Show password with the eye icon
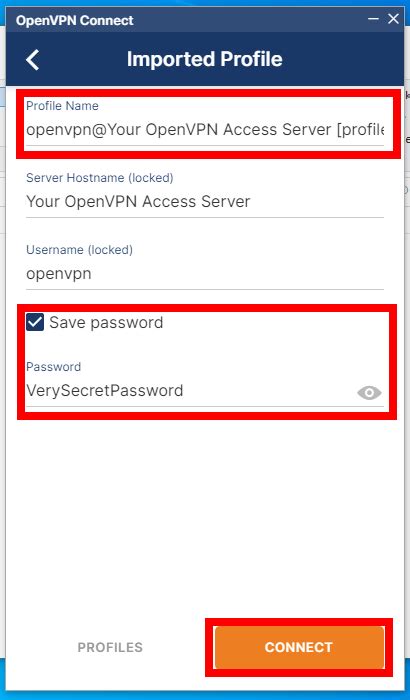This screenshot has width=410, height=700. click(369, 393)
